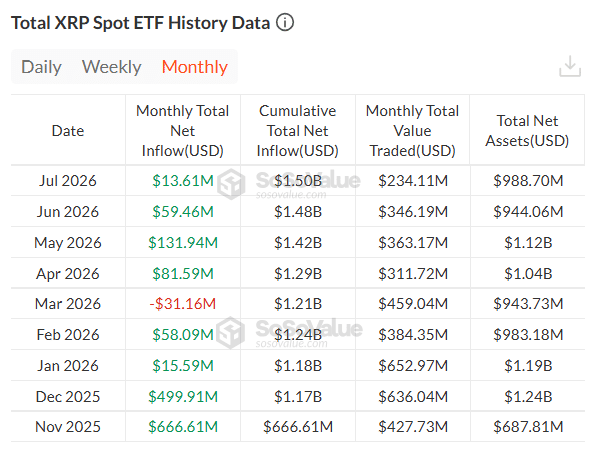Click the $652.97M value traded for Jan 2026
Image resolution: width=592 pixels, height=452 pixels.
point(413,366)
